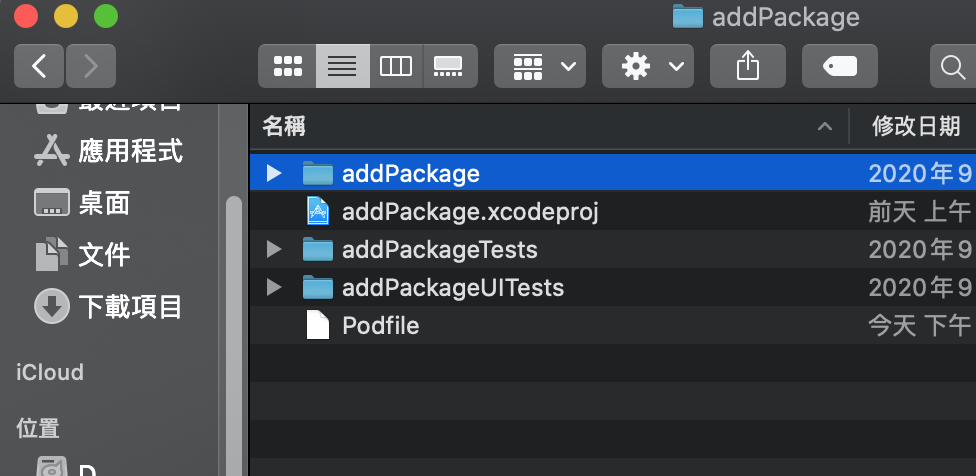
Task: Open 下載項目 in the sidebar
Action: (130, 306)
